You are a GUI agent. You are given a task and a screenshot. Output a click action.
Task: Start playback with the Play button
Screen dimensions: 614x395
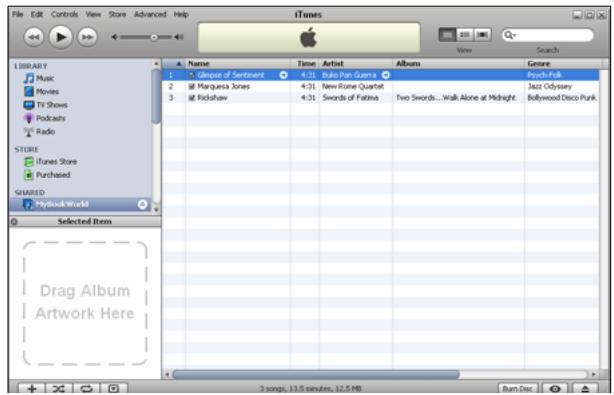click(x=60, y=37)
